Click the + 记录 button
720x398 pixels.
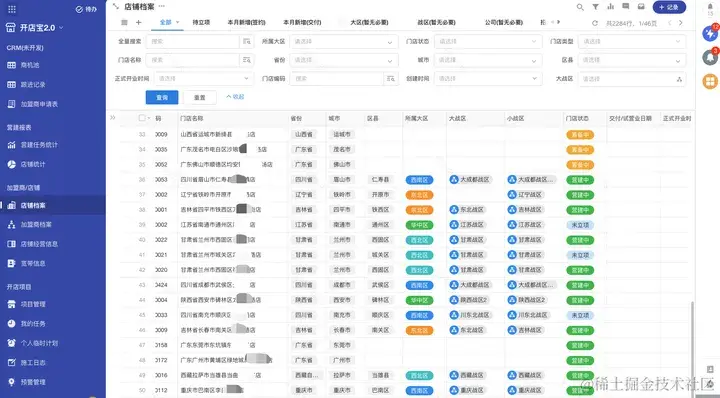pyautogui.click(x=669, y=7)
